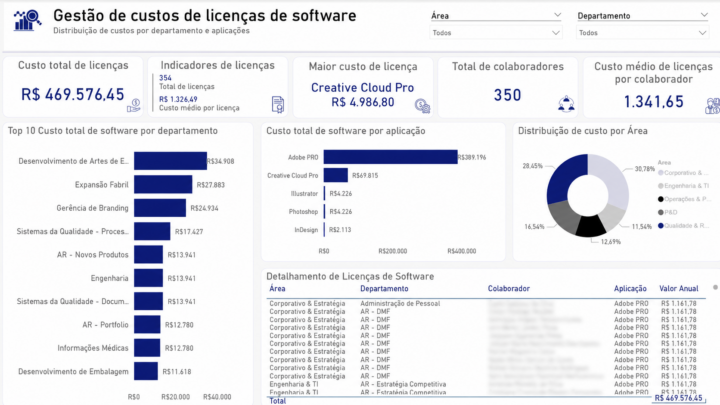Open the Área filter dropdown set to Todos

[x=496, y=33]
